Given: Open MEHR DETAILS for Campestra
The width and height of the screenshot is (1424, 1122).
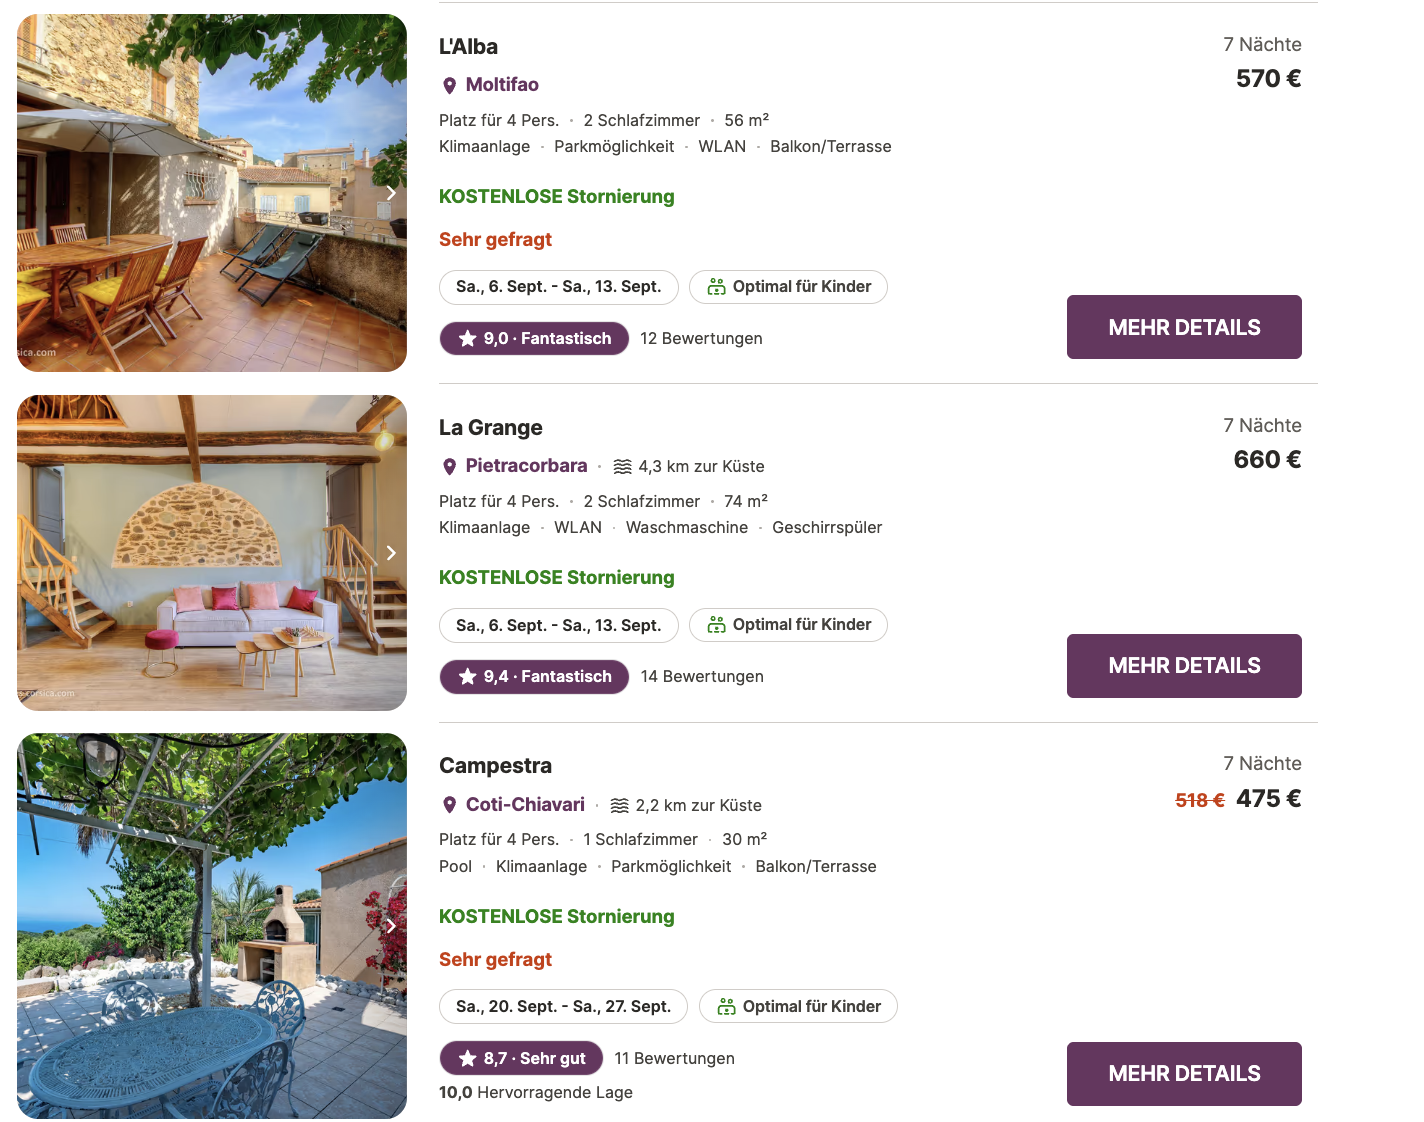Looking at the screenshot, I should (x=1184, y=1074).
